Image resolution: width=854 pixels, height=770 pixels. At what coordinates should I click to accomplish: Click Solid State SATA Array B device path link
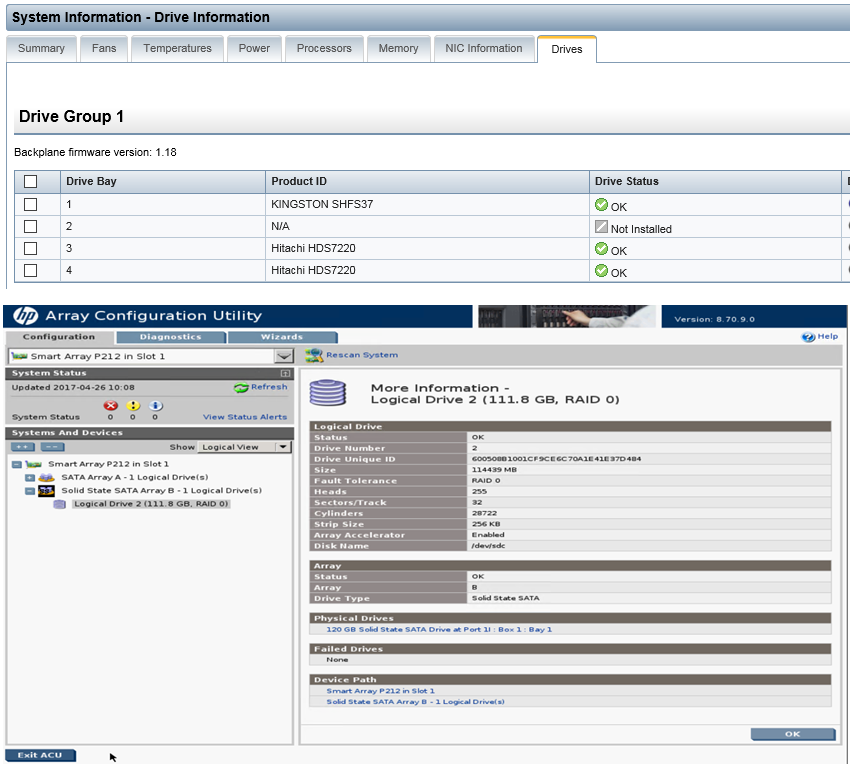click(x=416, y=702)
